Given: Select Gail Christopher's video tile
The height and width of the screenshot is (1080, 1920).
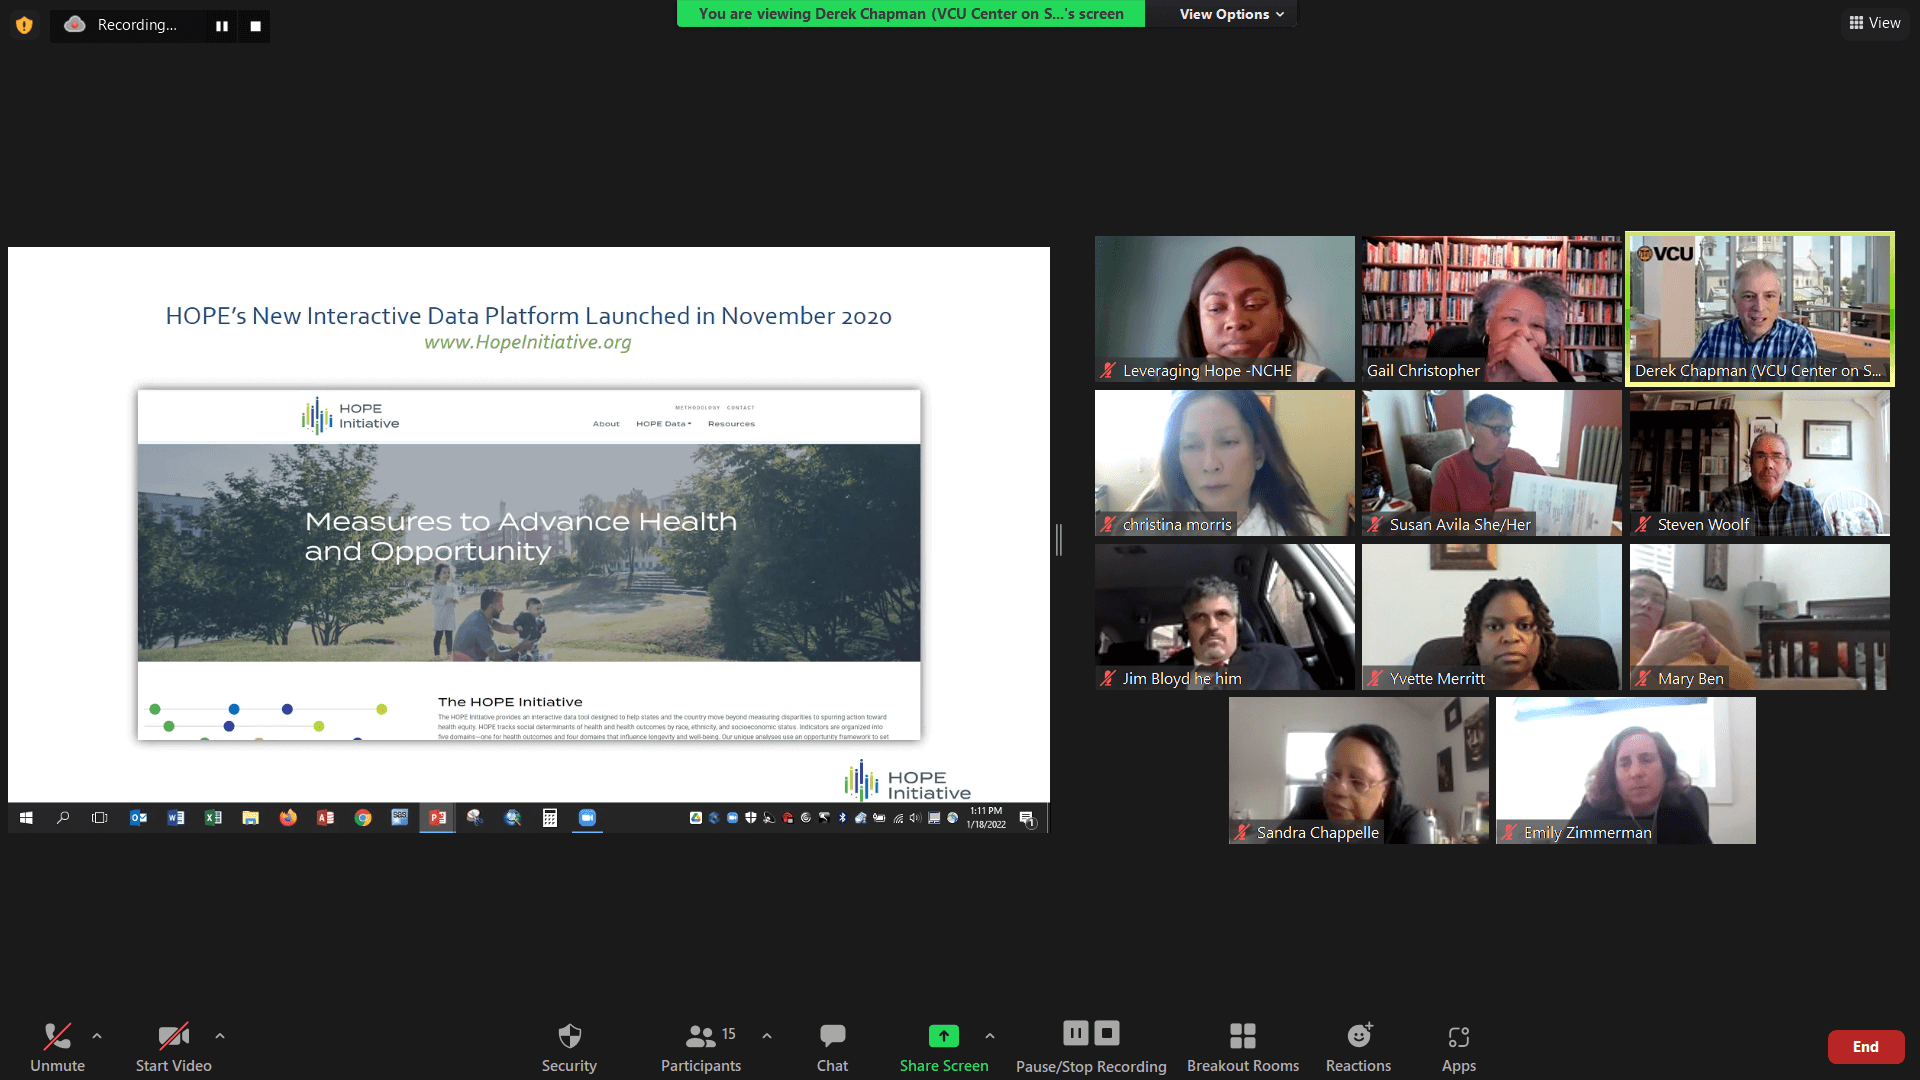Looking at the screenshot, I should 1492,309.
